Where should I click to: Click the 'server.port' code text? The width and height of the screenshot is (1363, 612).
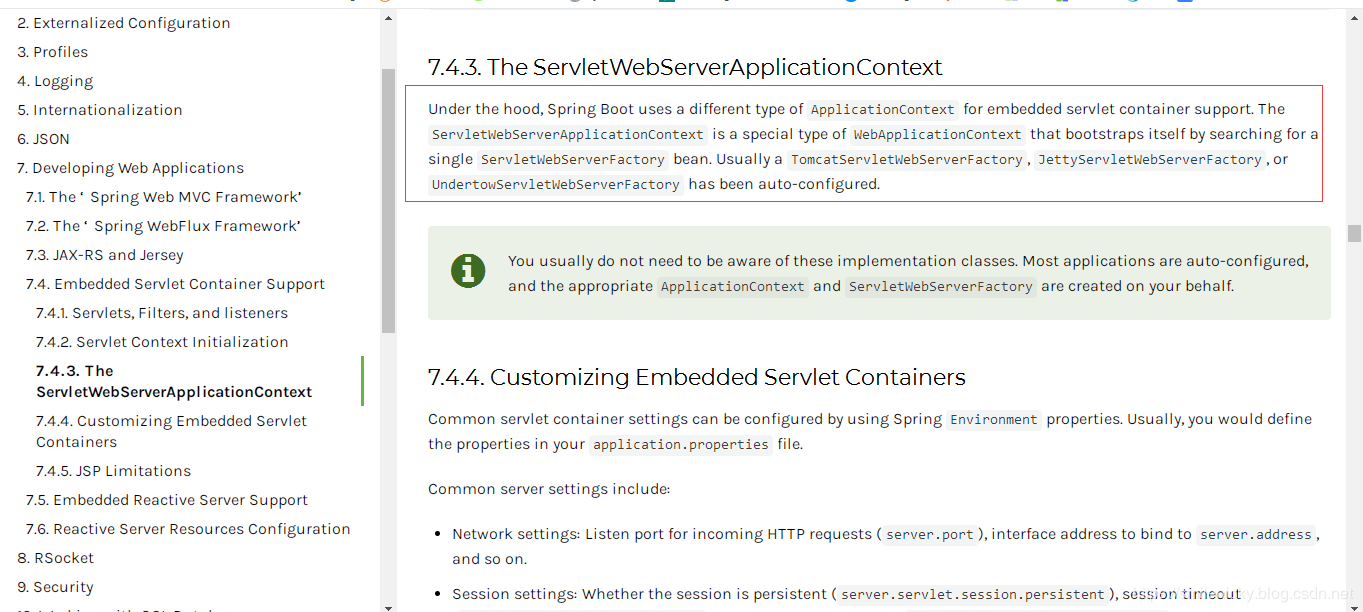[x=930, y=535]
